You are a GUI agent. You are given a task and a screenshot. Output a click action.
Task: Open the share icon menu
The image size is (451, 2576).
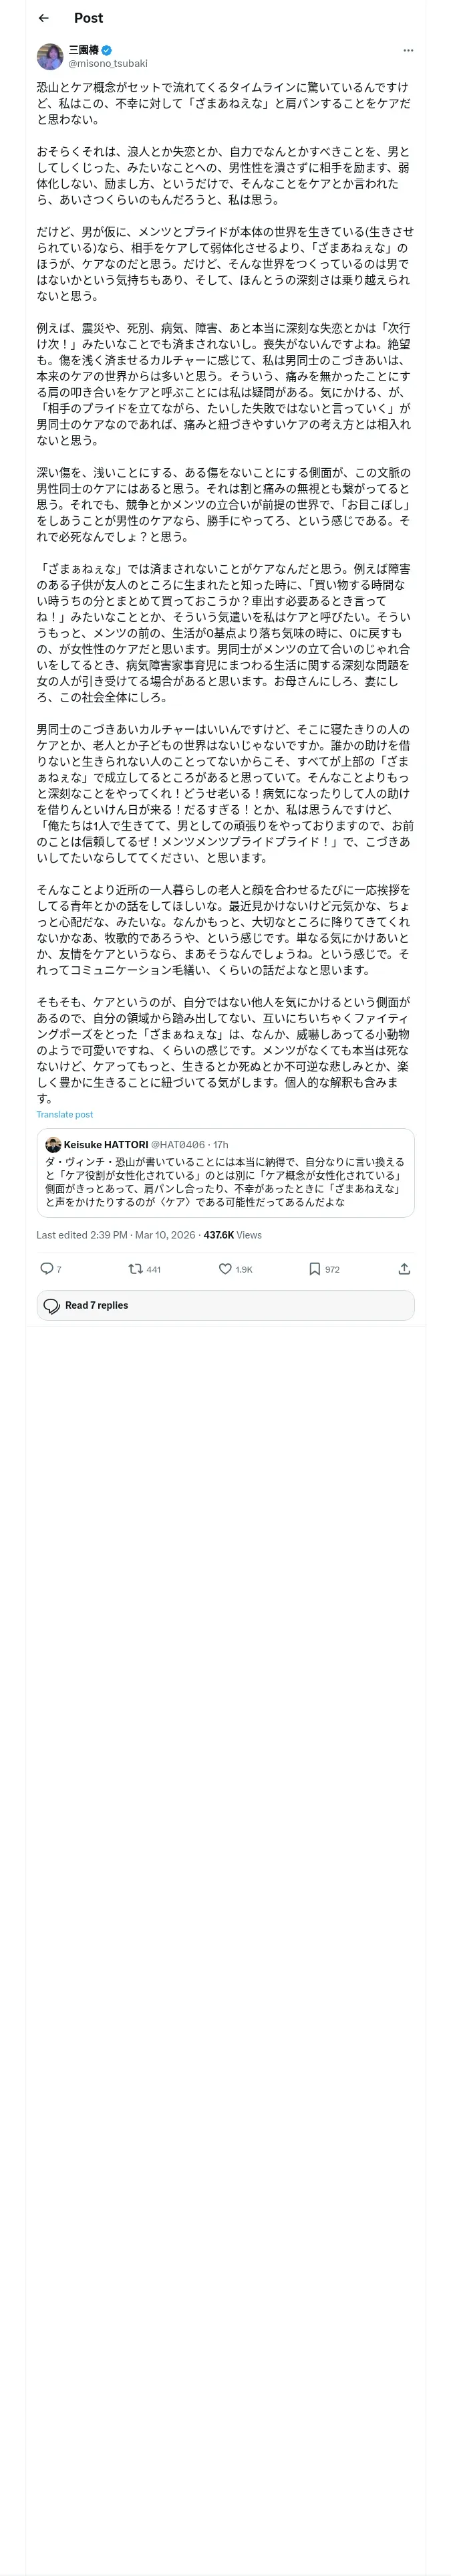pyautogui.click(x=404, y=1268)
